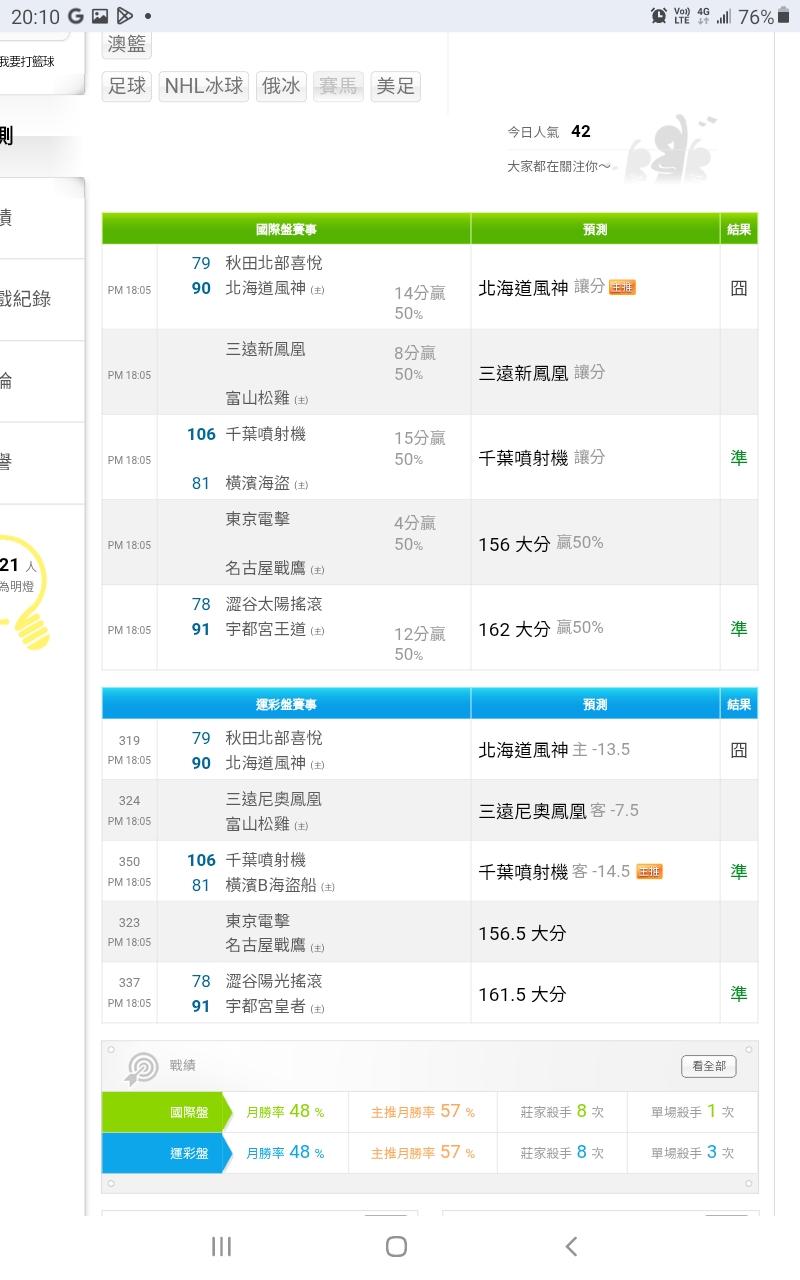Select the green 國際盤 record label
Image resolution: width=800 pixels, height=1280 pixels.
click(x=165, y=1112)
